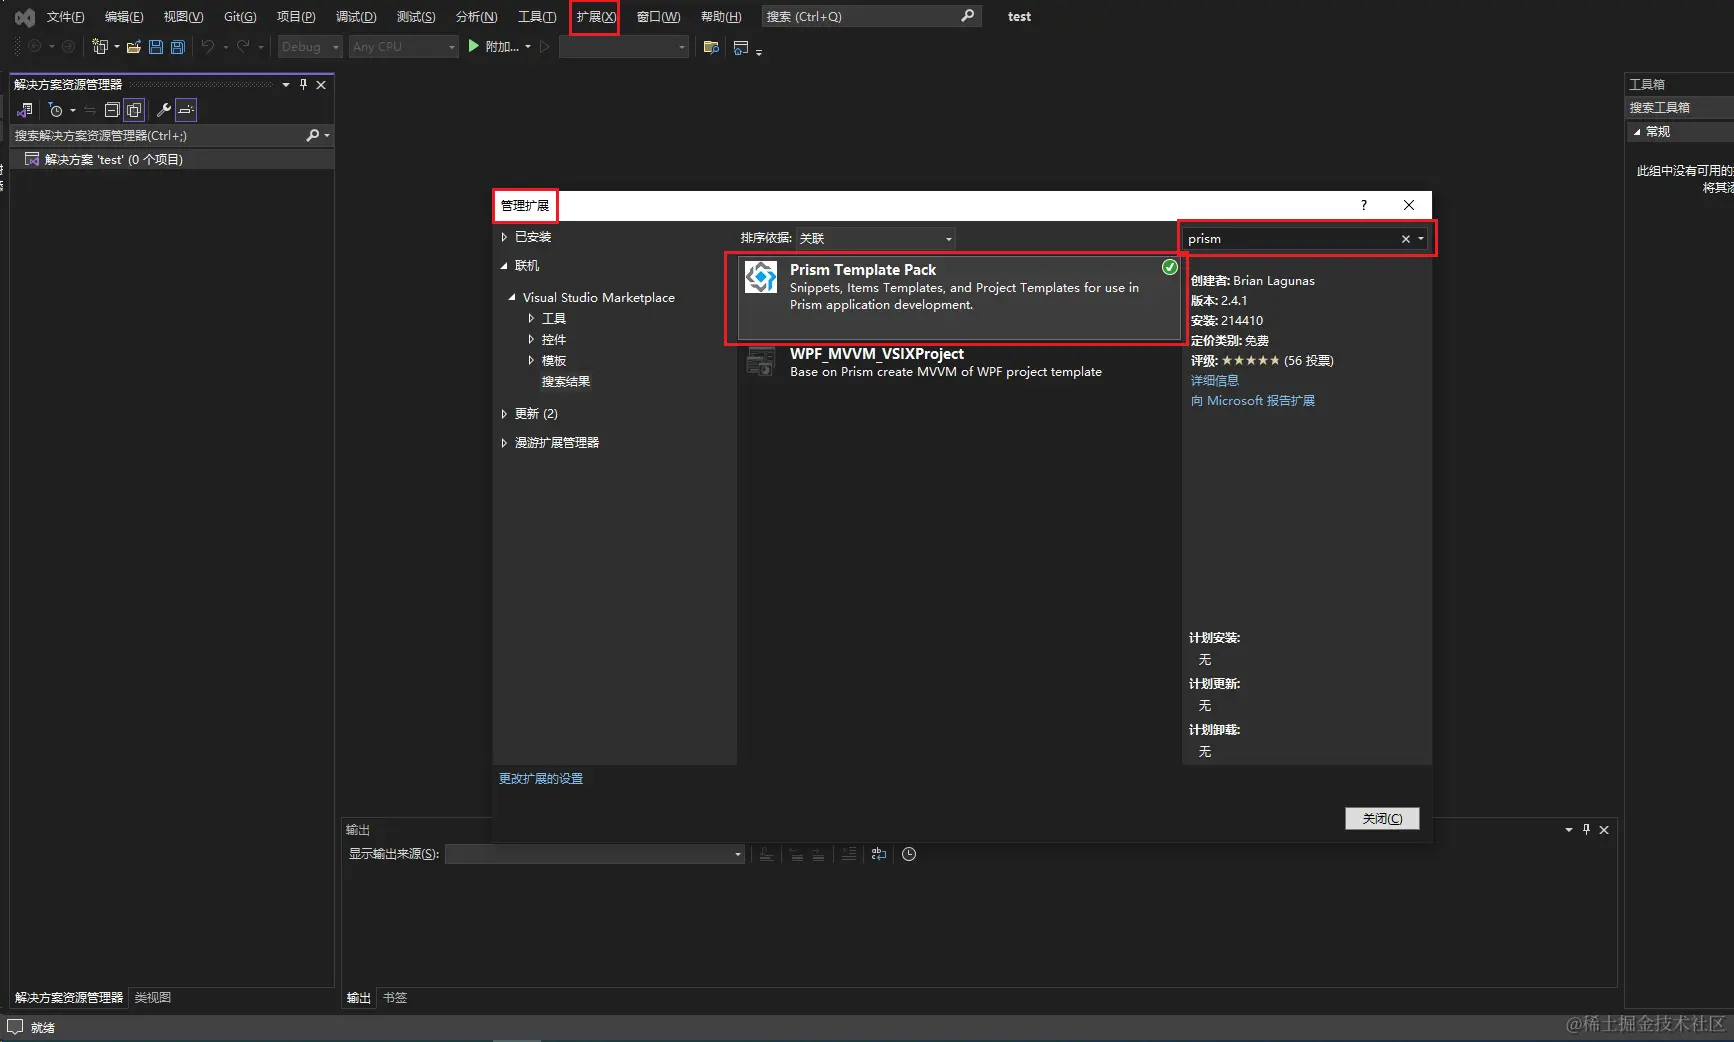1734x1042 pixels.
Task: Open the new project toolbar icon
Action: click(x=99, y=47)
